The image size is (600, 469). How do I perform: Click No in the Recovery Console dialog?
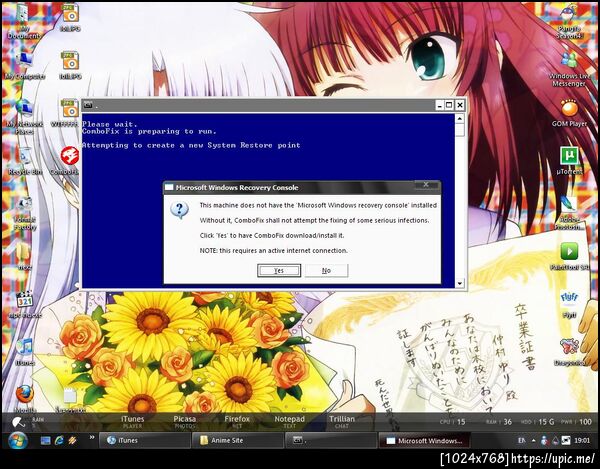pos(326,270)
